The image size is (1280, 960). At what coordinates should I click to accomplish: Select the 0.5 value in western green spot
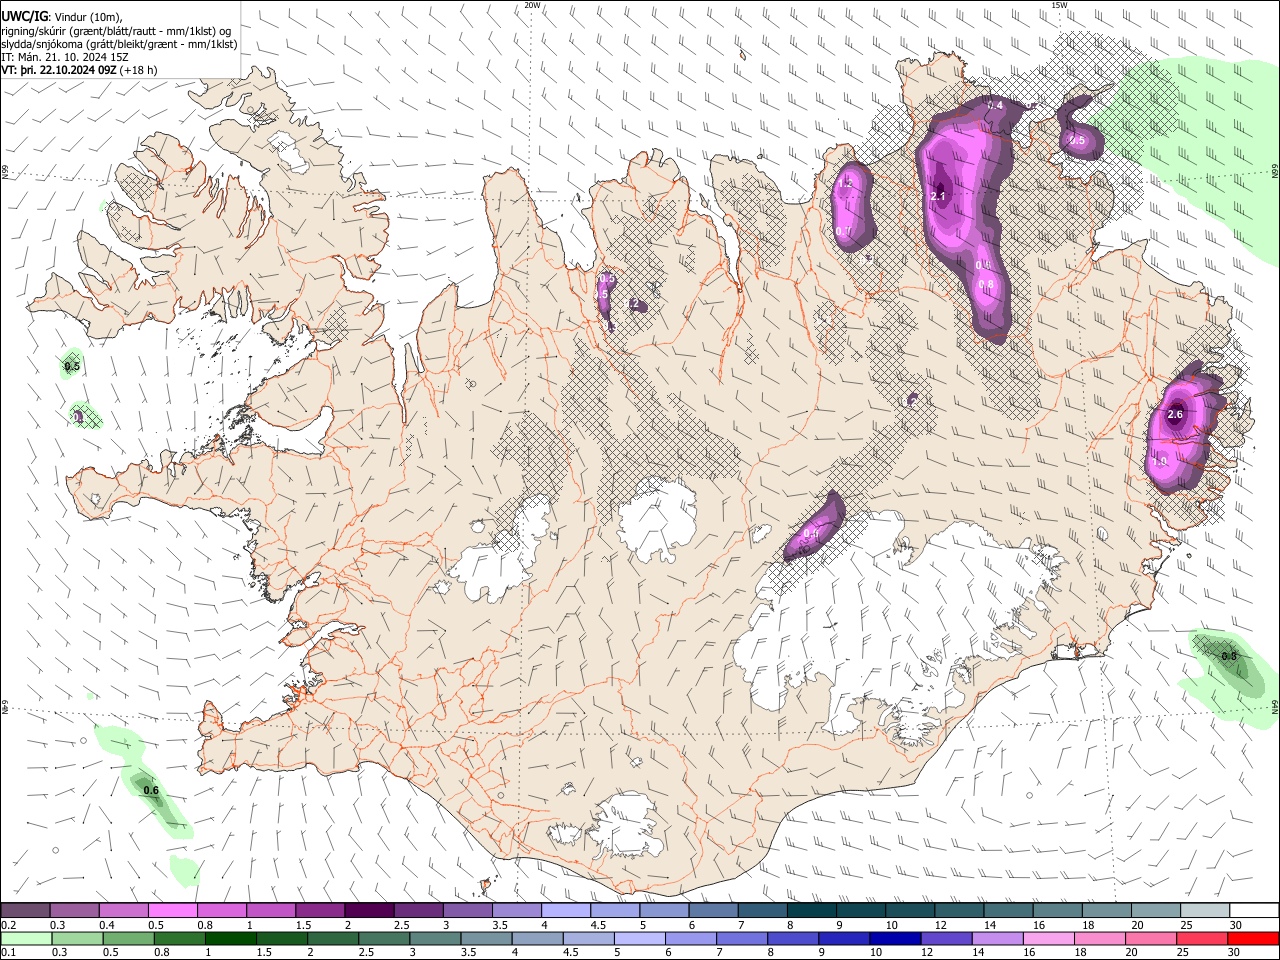click(72, 367)
